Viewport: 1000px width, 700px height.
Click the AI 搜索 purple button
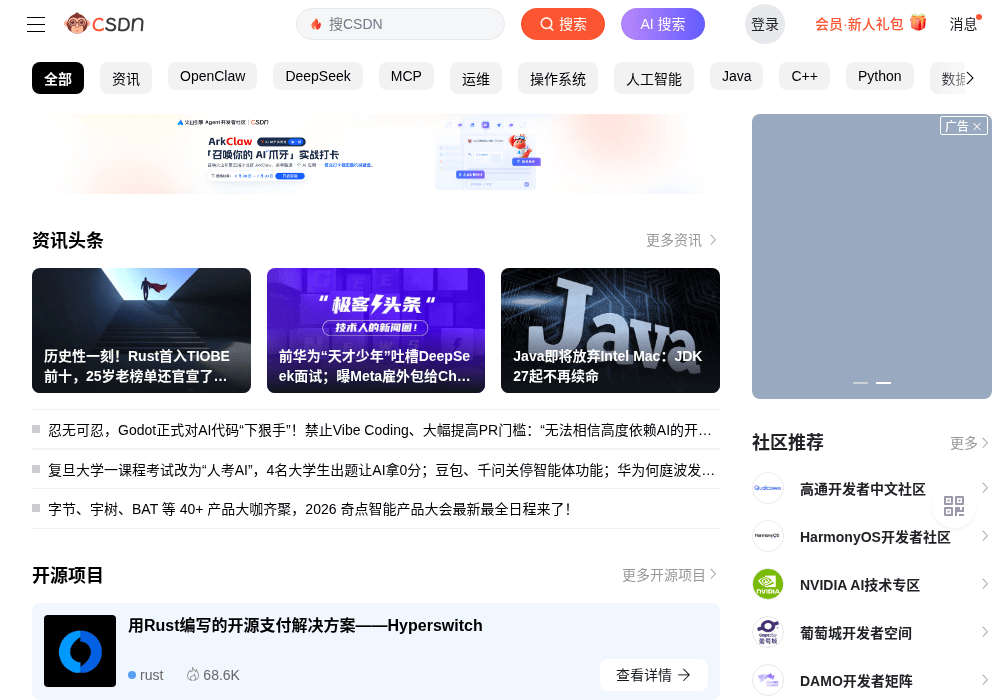(x=663, y=24)
